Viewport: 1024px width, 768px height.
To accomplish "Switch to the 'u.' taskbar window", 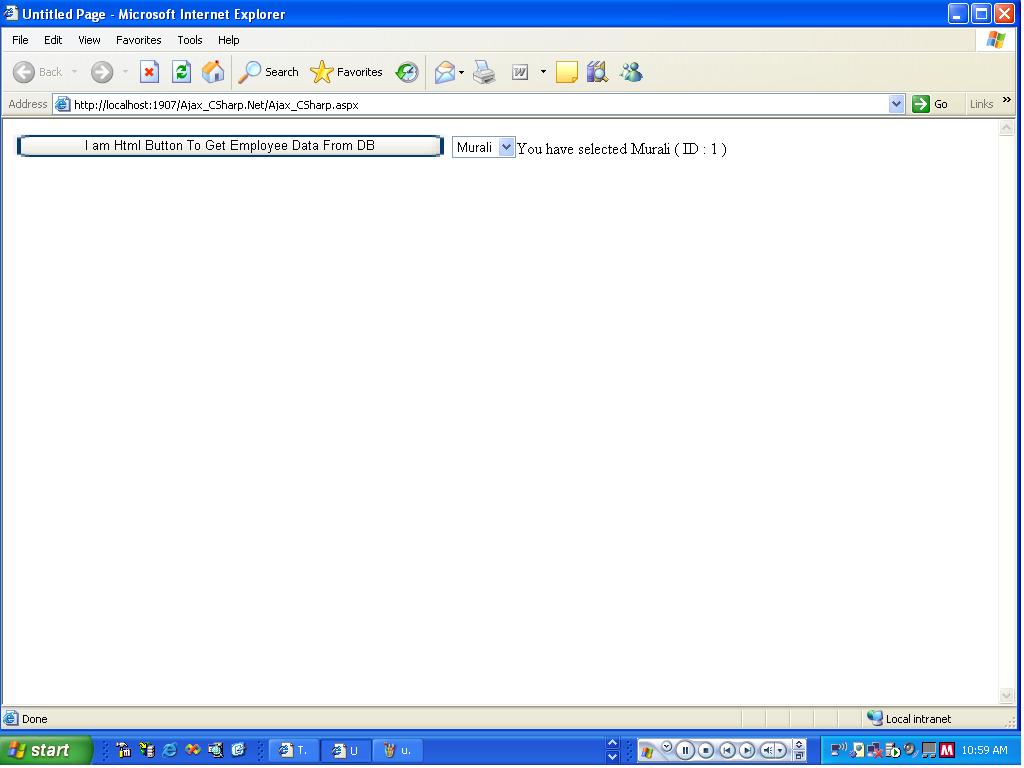I will click(x=398, y=750).
